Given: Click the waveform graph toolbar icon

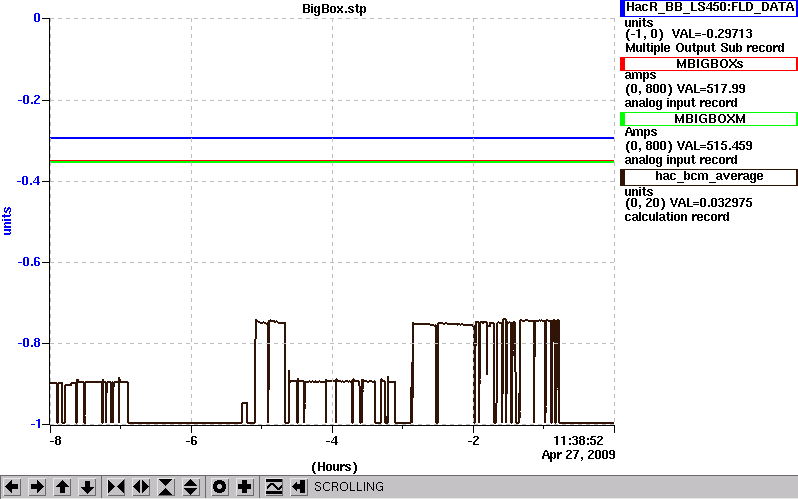Looking at the screenshot, I should click(274, 487).
